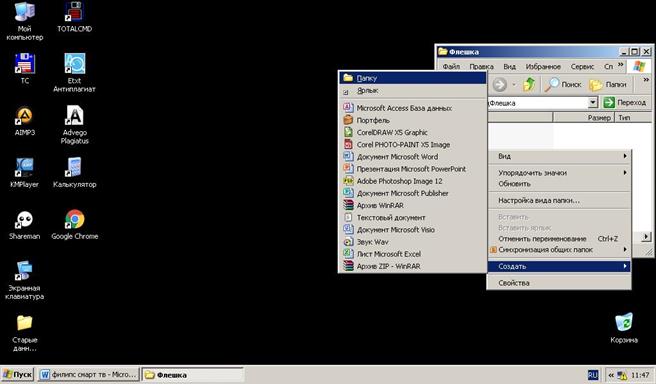656x384 pixels.
Task: Create a Документ Microsoft Visio
Action: [x=412, y=229]
